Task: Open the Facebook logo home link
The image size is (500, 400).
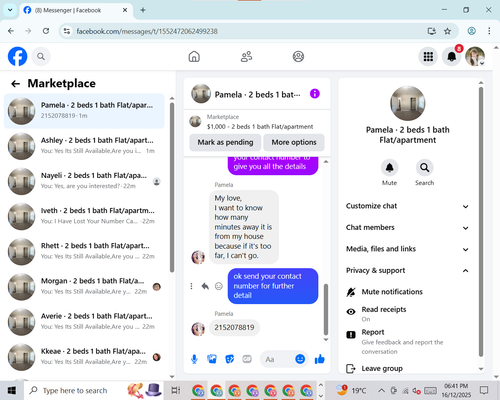Action: click(x=17, y=56)
